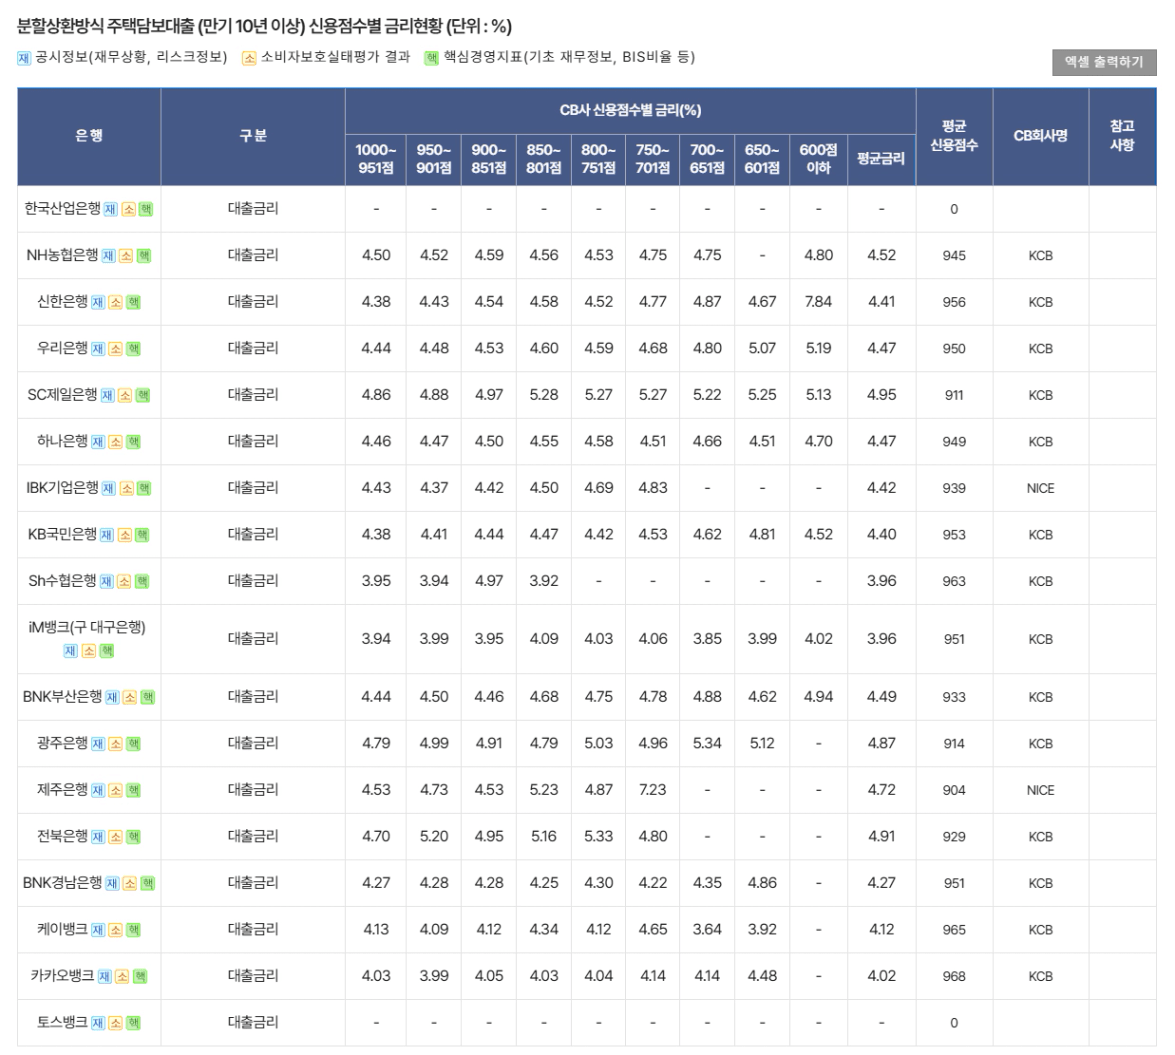1175x1055 pixels.
Task: Open NH농협은행 blue 재 disclosure icon
Action: tap(108, 256)
